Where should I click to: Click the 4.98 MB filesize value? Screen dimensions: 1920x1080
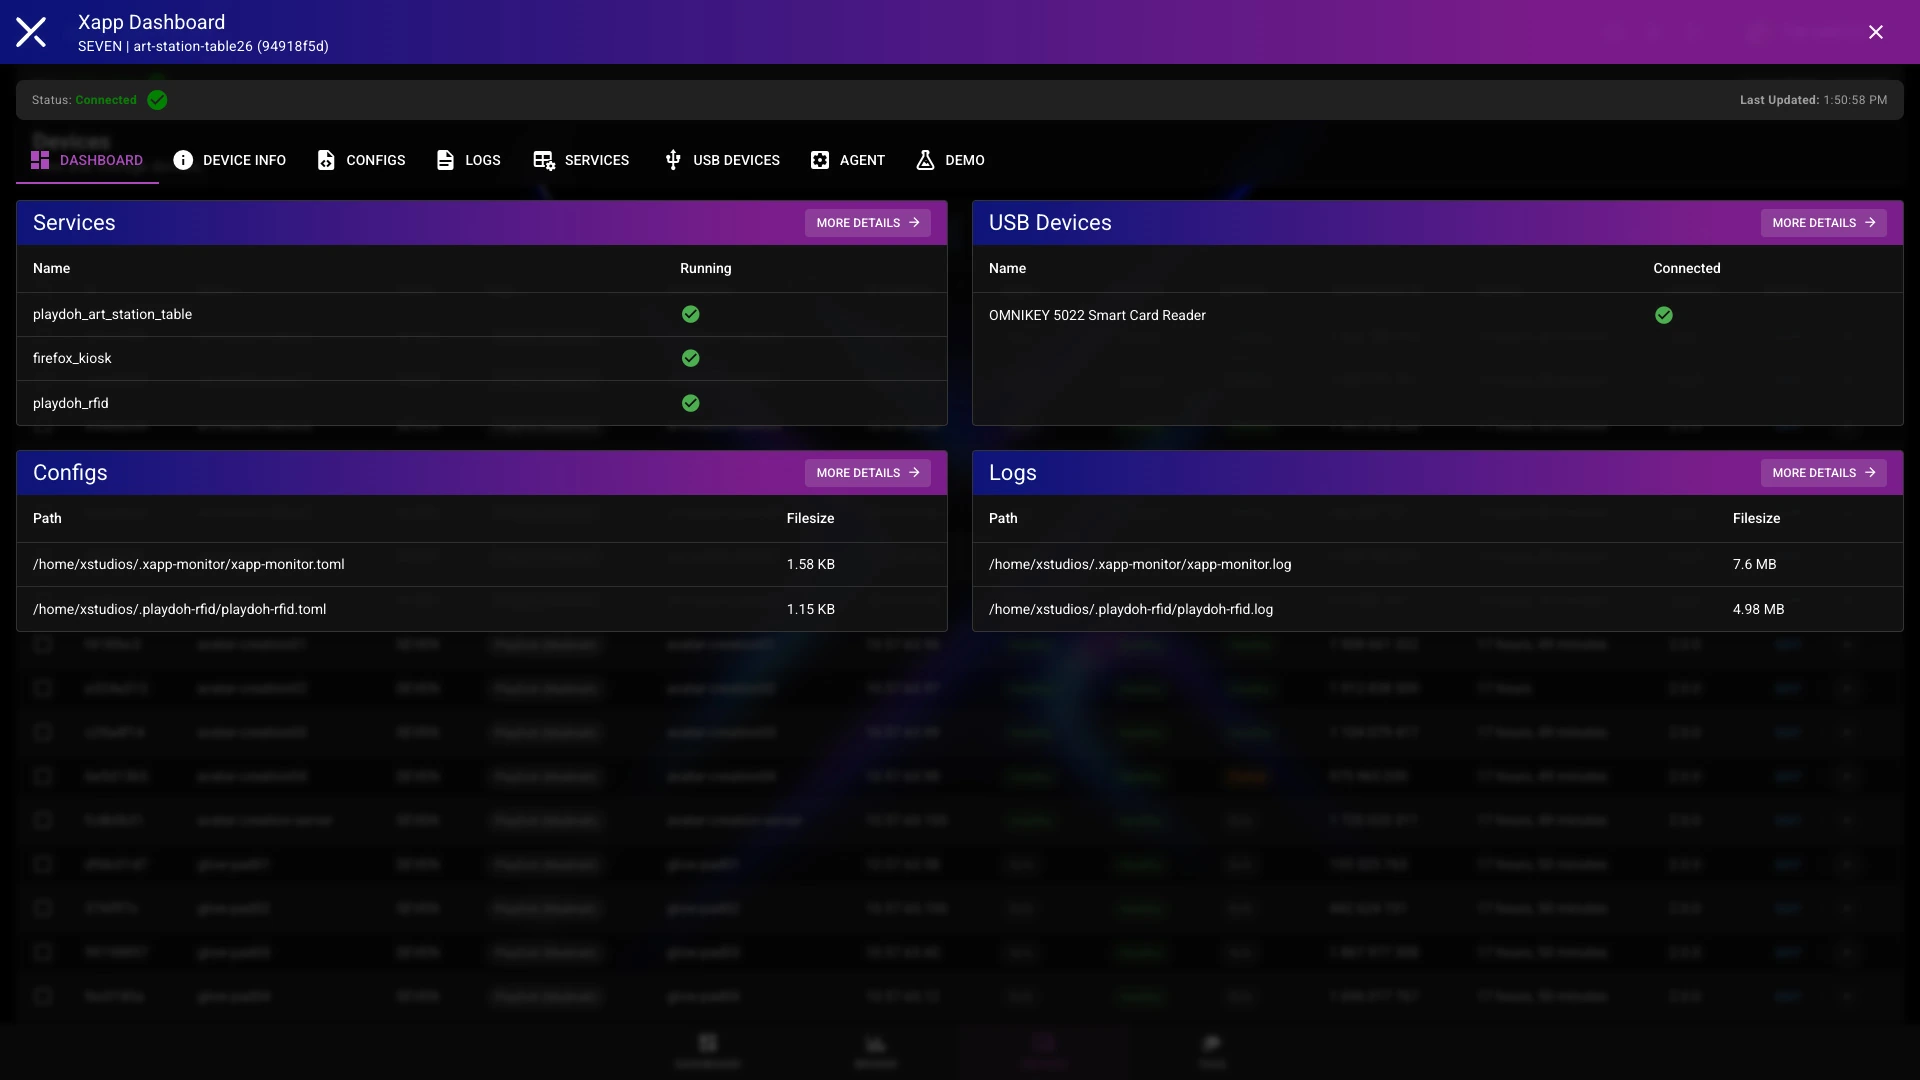[1759, 609]
